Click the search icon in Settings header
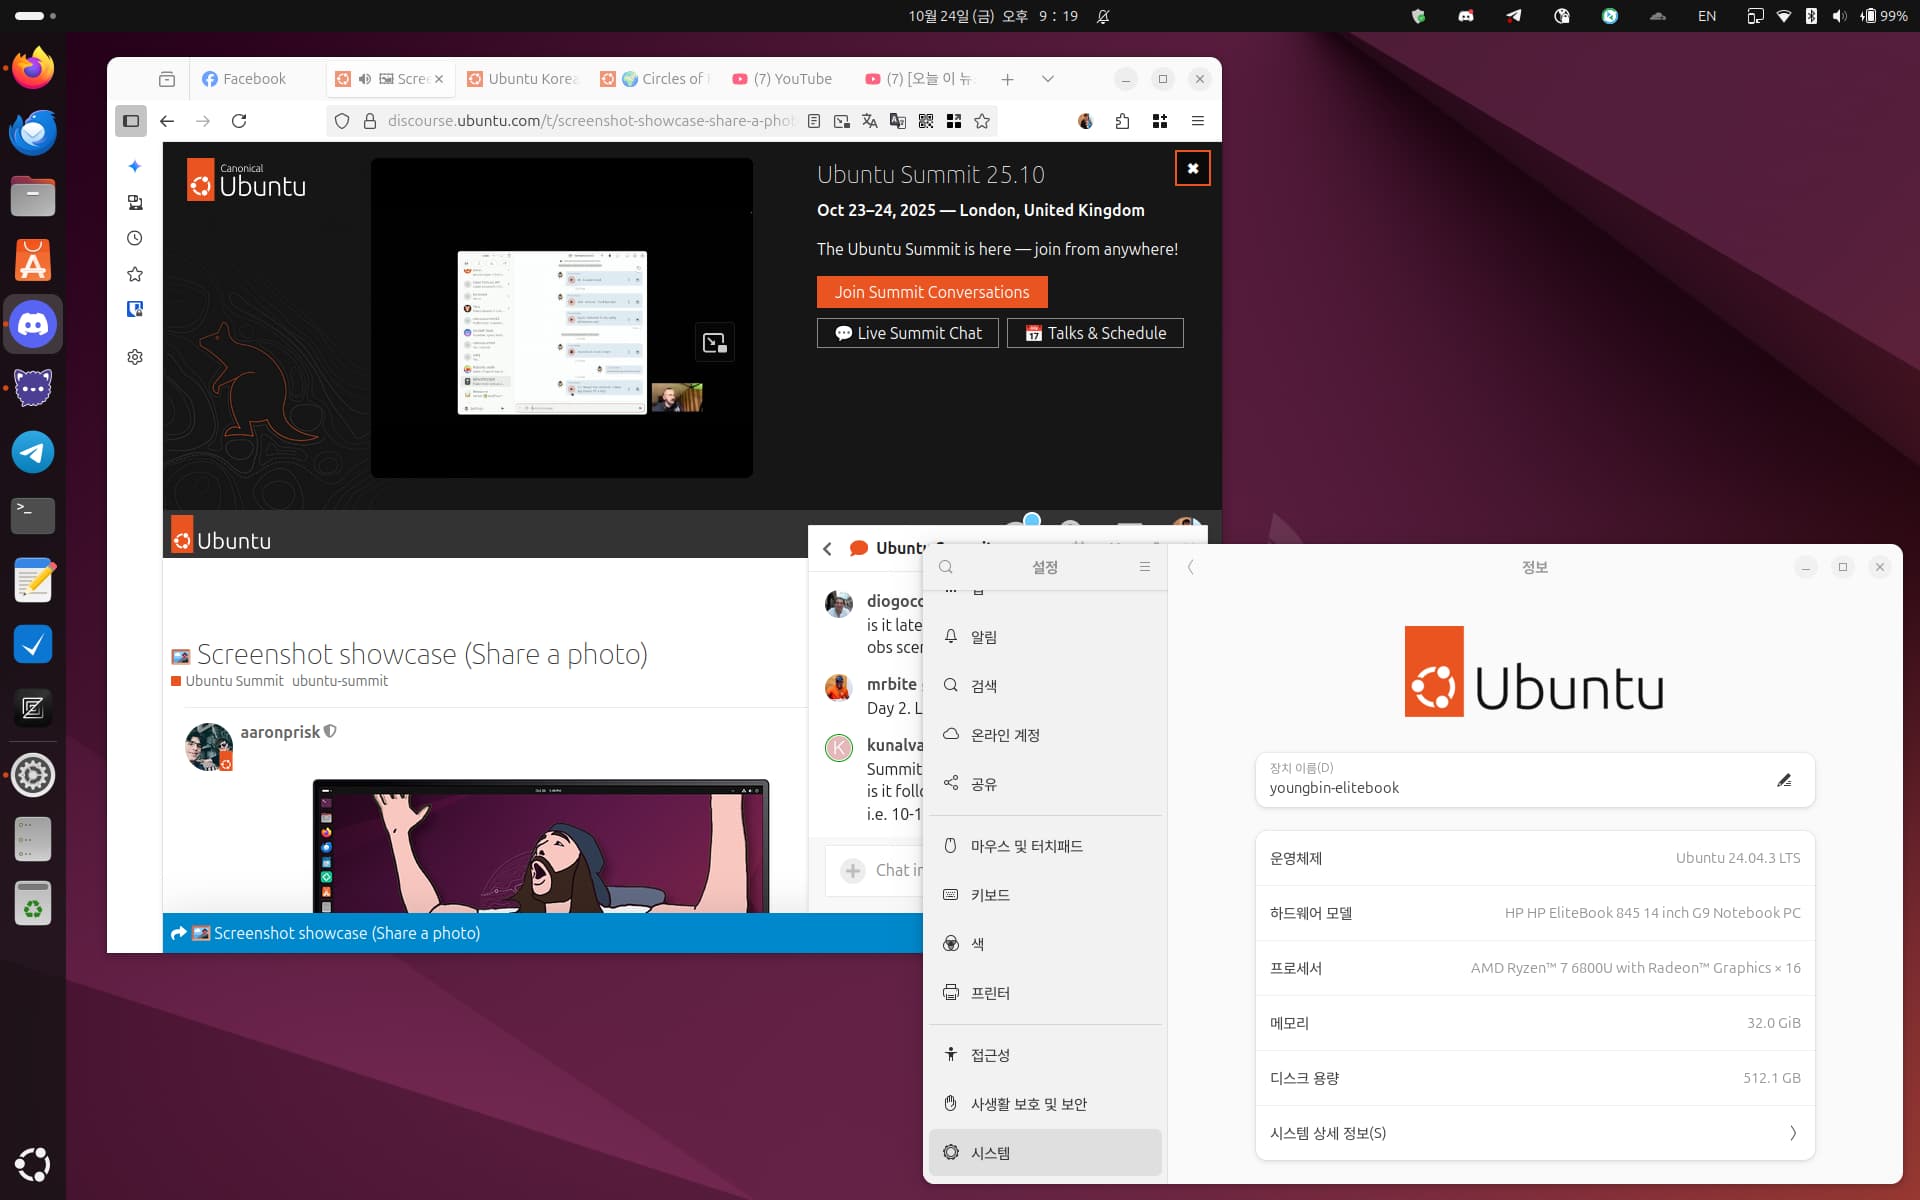The height and width of the screenshot is (1200, 1920). click(946, 567)
